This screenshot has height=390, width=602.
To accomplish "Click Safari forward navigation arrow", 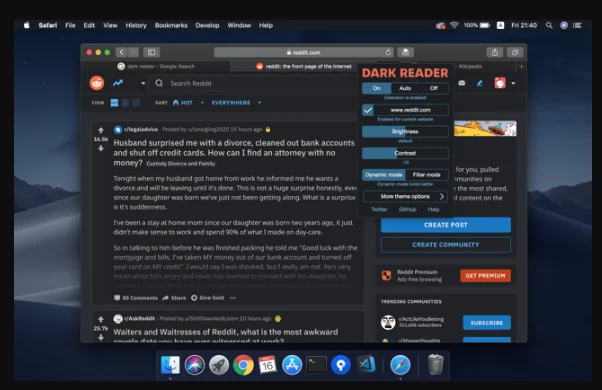I will point(133,52).
